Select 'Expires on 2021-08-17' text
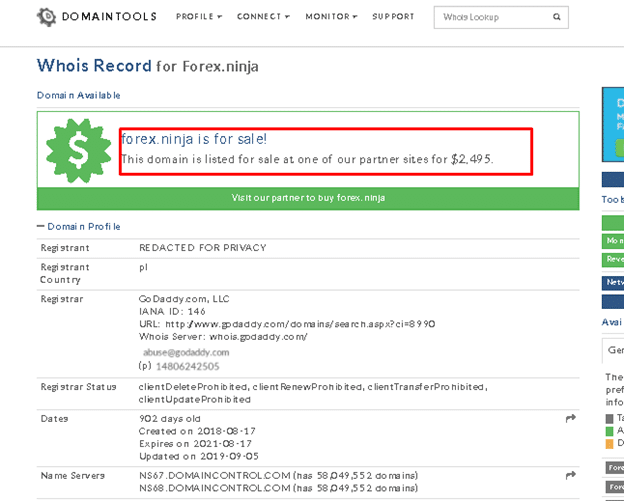624x501 pixels. pyautogui.click(x=195, y=444)
